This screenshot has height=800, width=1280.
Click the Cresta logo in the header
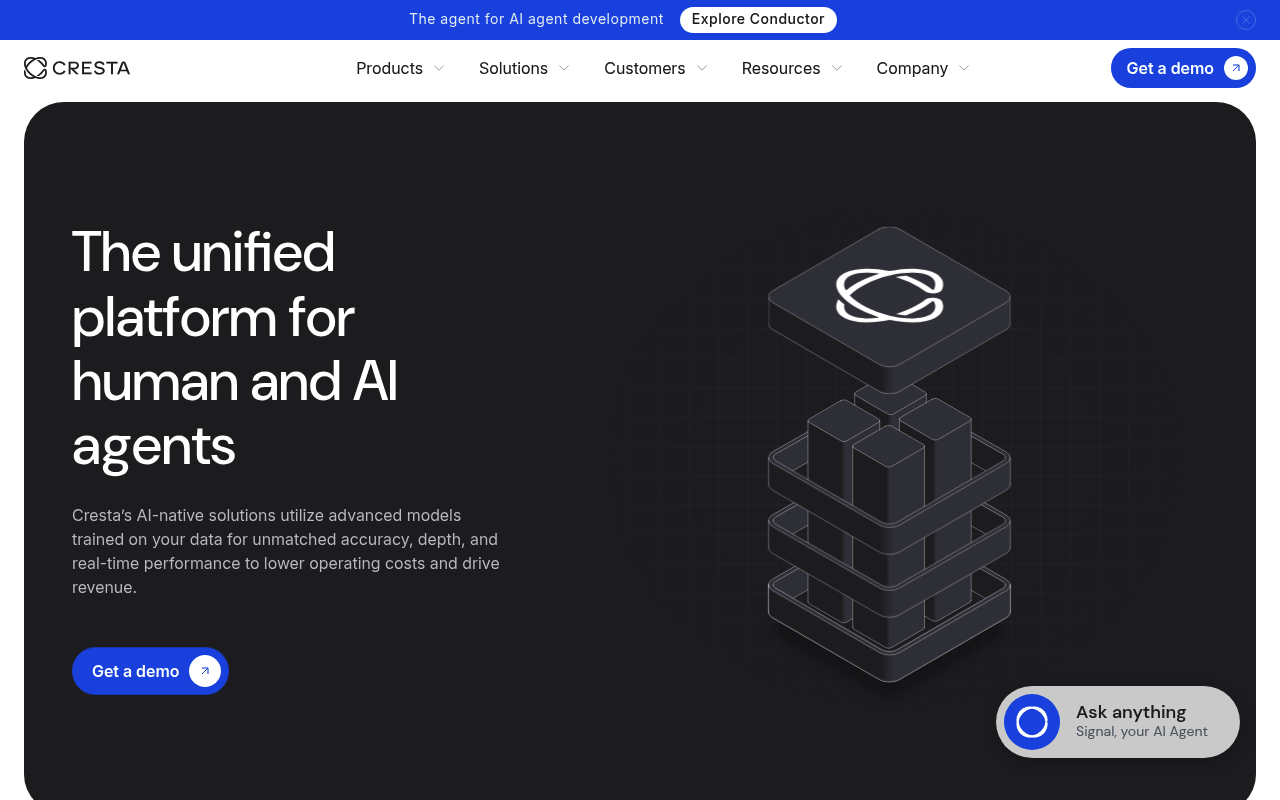77,68
